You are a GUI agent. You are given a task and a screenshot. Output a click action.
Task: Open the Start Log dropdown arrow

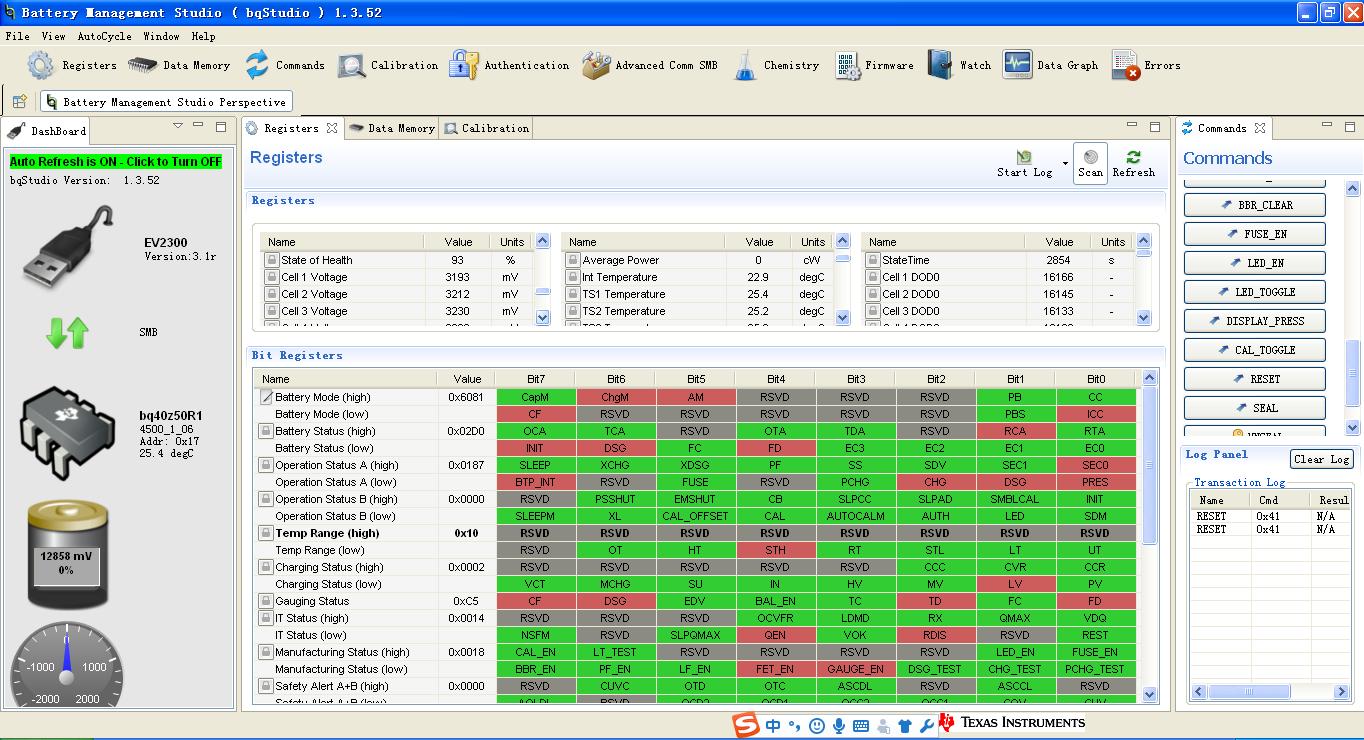click(x=1065, y=163)
